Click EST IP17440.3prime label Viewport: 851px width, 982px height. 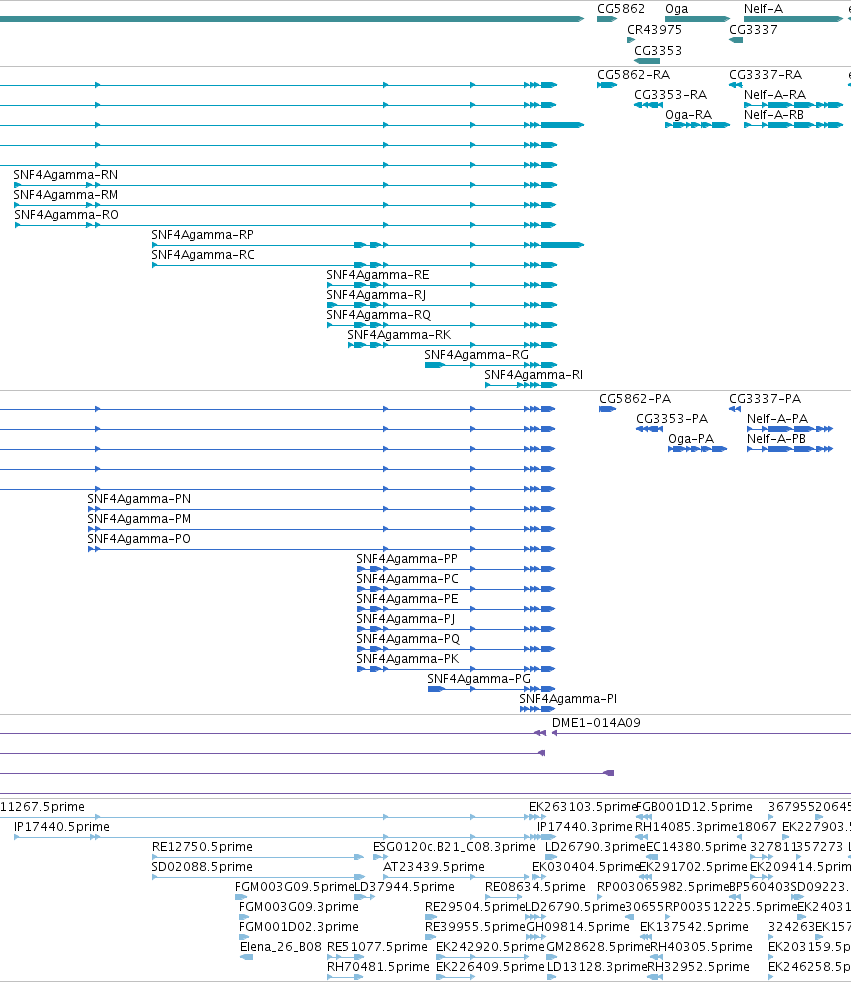pos(584,827)
